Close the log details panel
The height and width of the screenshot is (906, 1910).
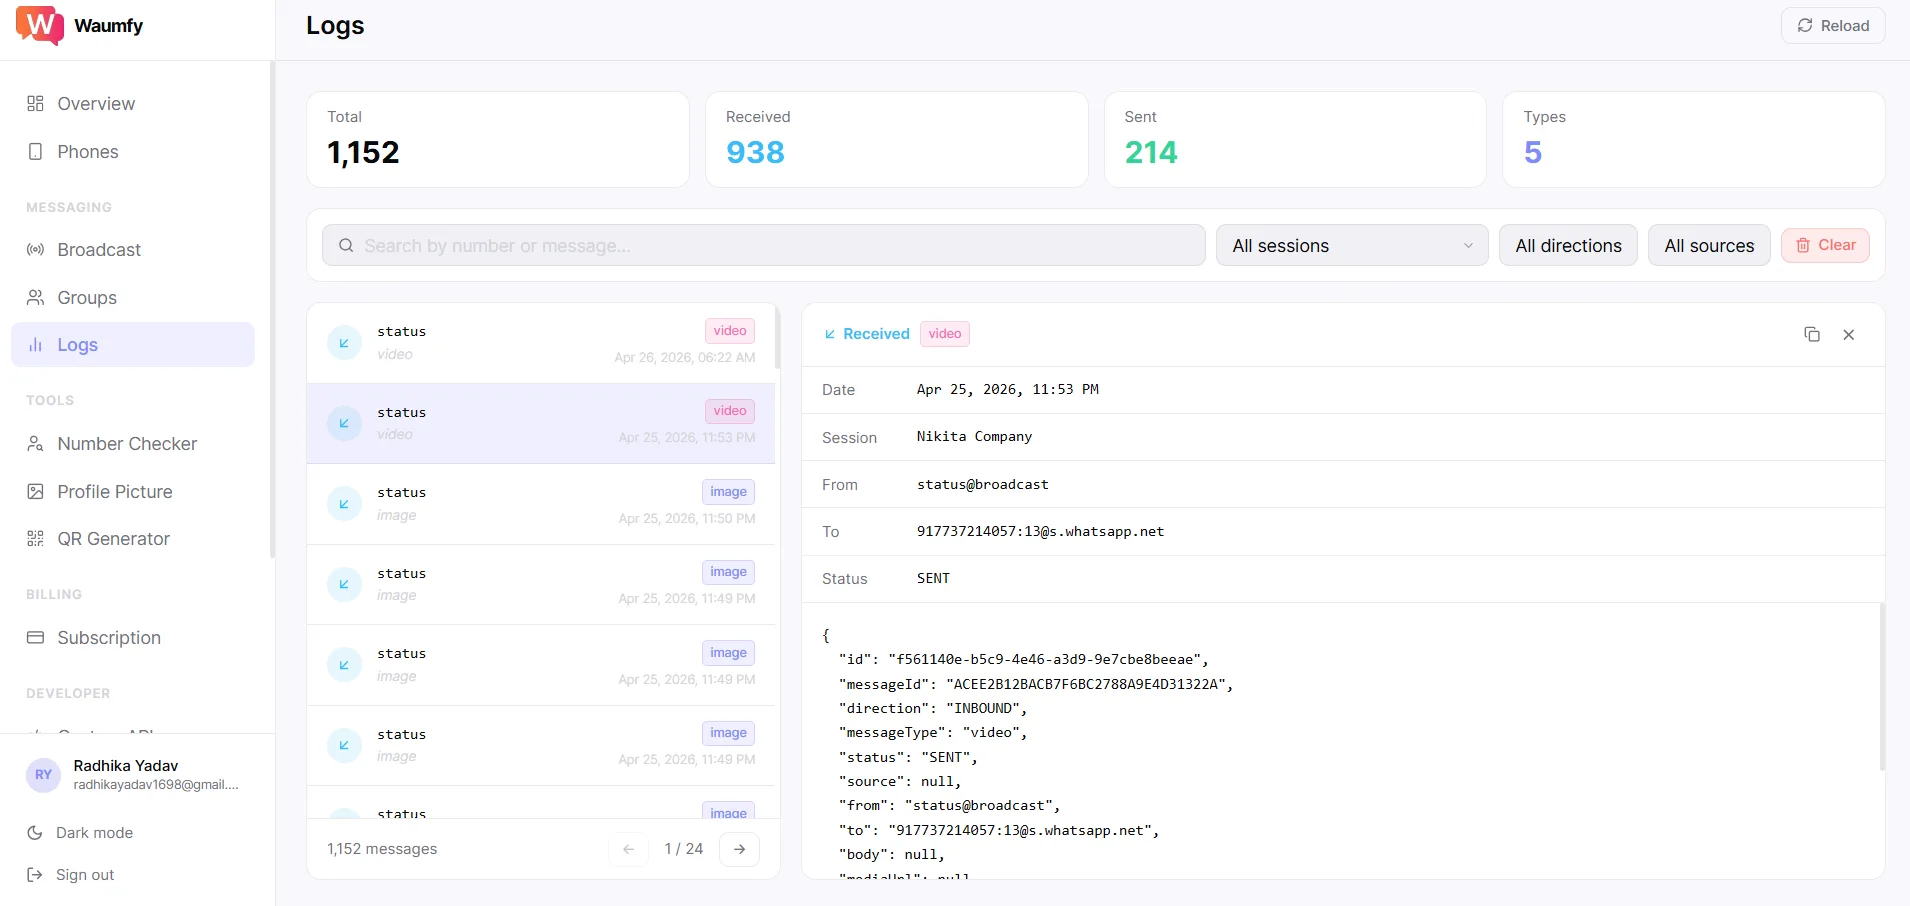click(x=1848, y=335)
